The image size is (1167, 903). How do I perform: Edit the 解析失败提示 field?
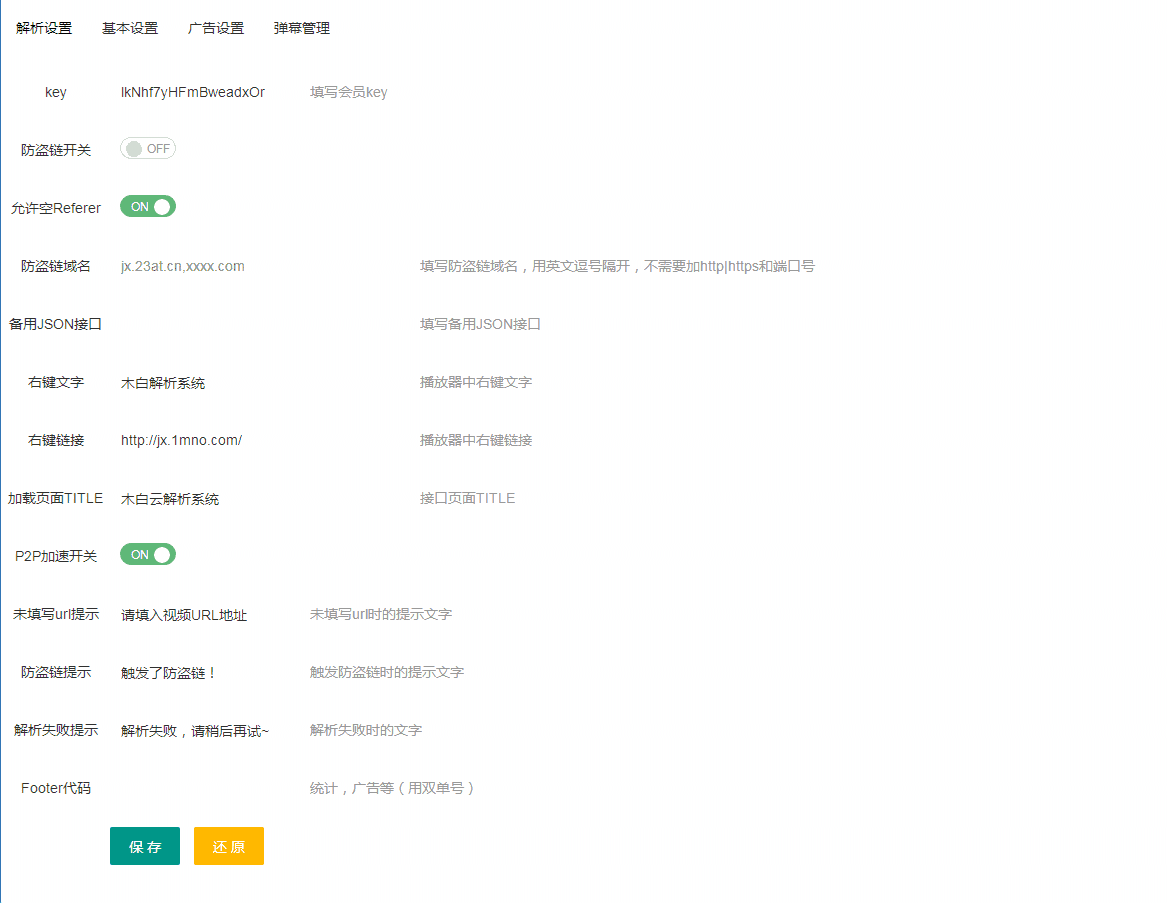200,730
